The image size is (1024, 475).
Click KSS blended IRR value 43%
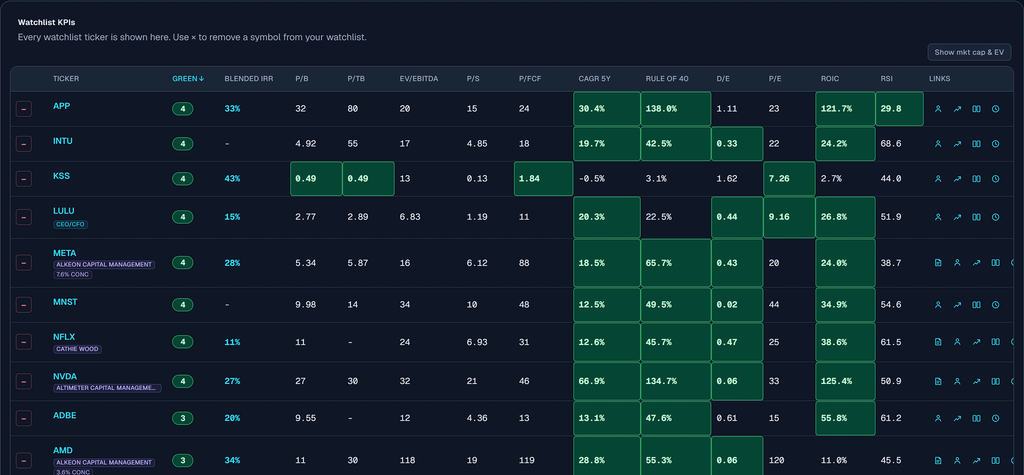(232, 178)
